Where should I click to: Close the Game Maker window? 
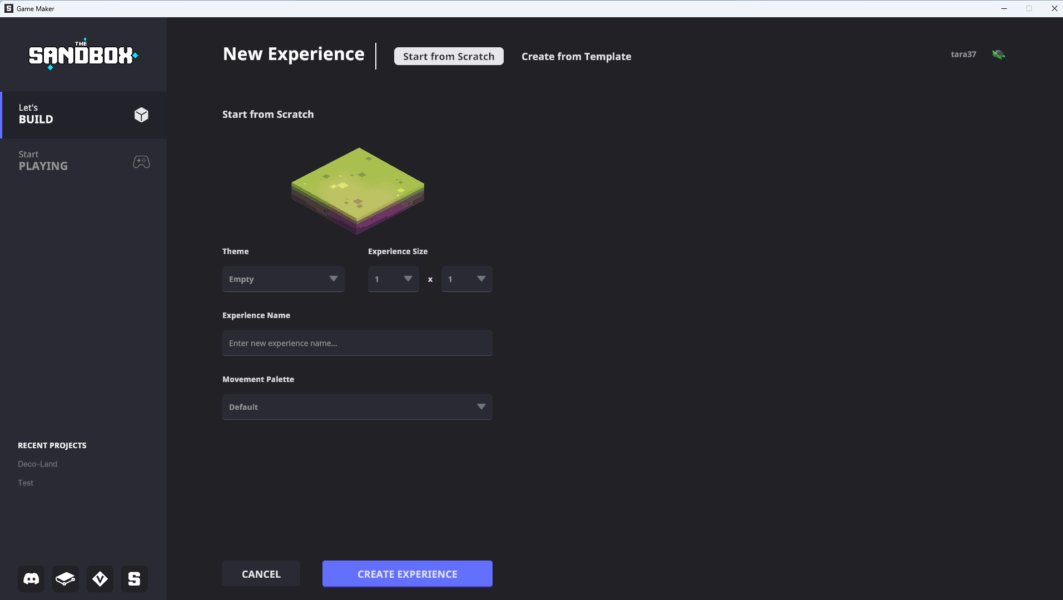[x=1054, y=8]
